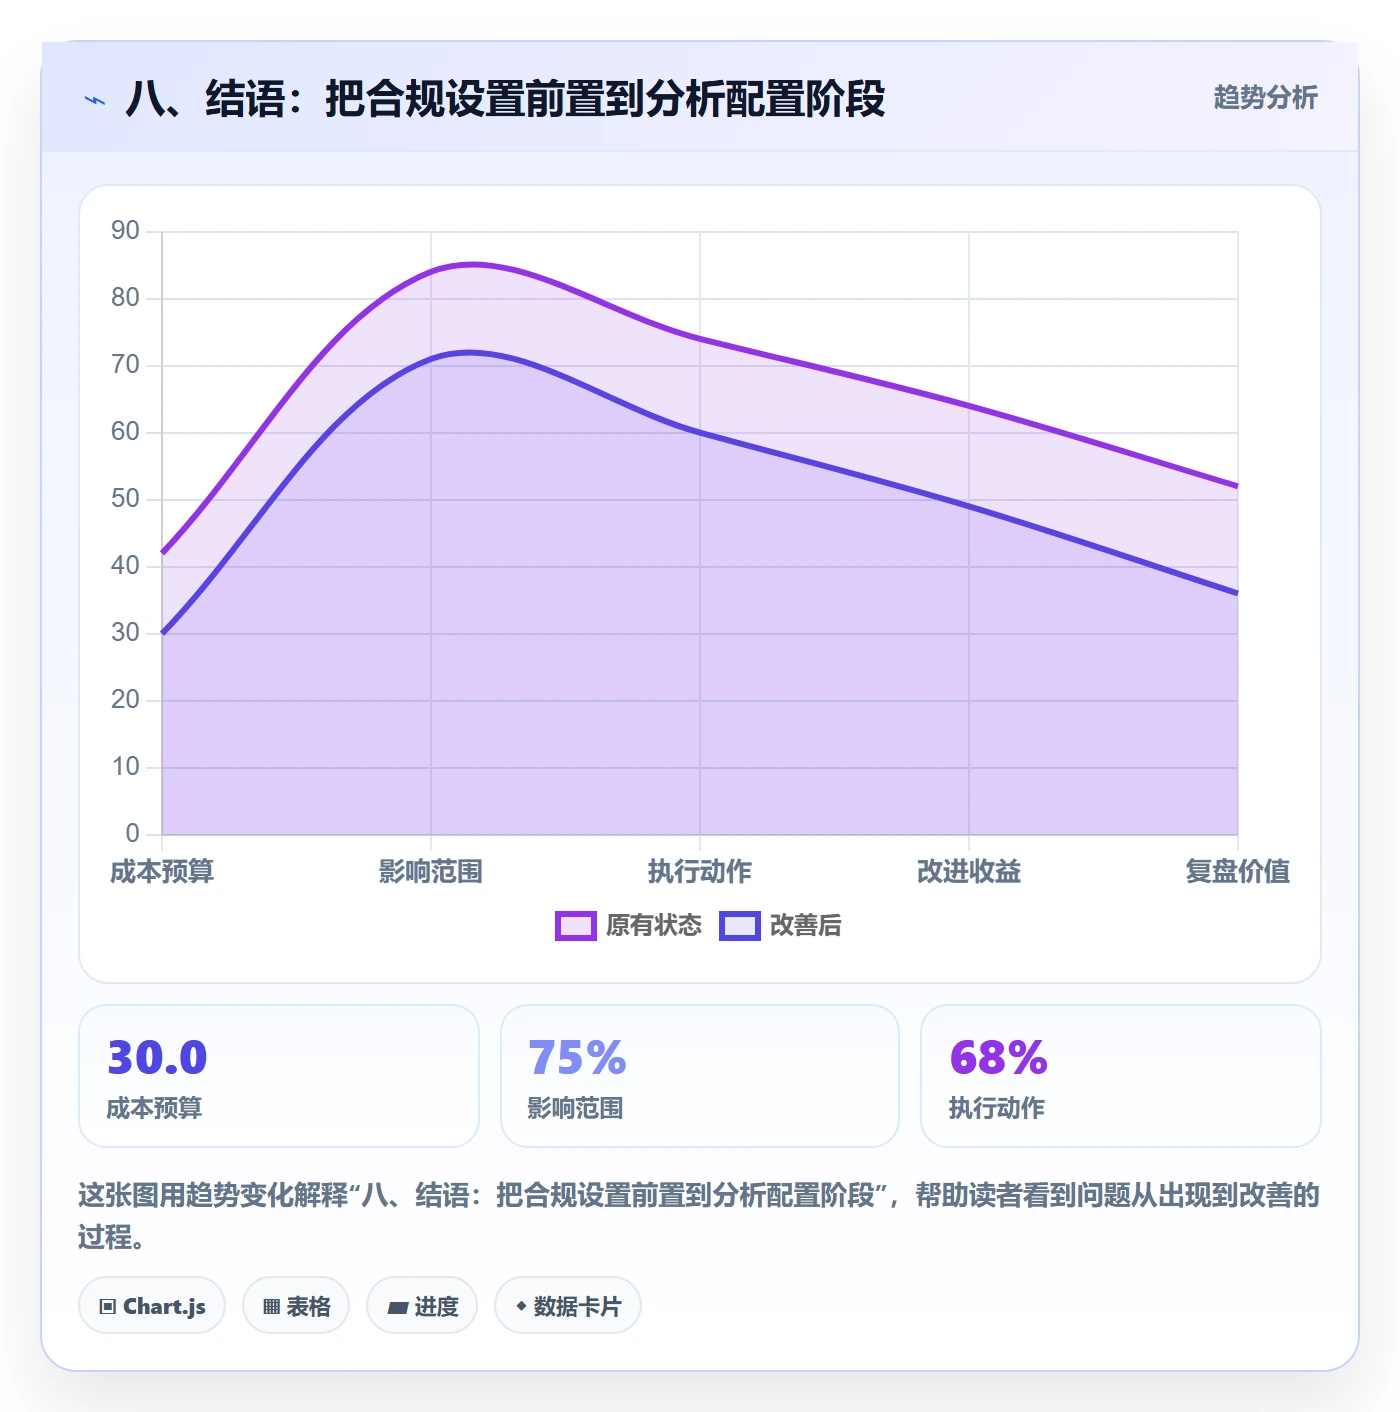The width and height of the screenshot is (1400, 1412).
Task: Click the 68% value text
Action: point(998,1058)
